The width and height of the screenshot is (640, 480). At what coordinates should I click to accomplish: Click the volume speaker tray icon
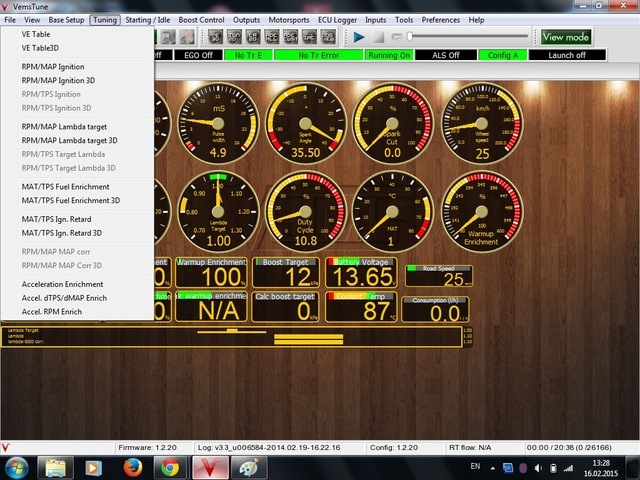(x=538, y=468)
